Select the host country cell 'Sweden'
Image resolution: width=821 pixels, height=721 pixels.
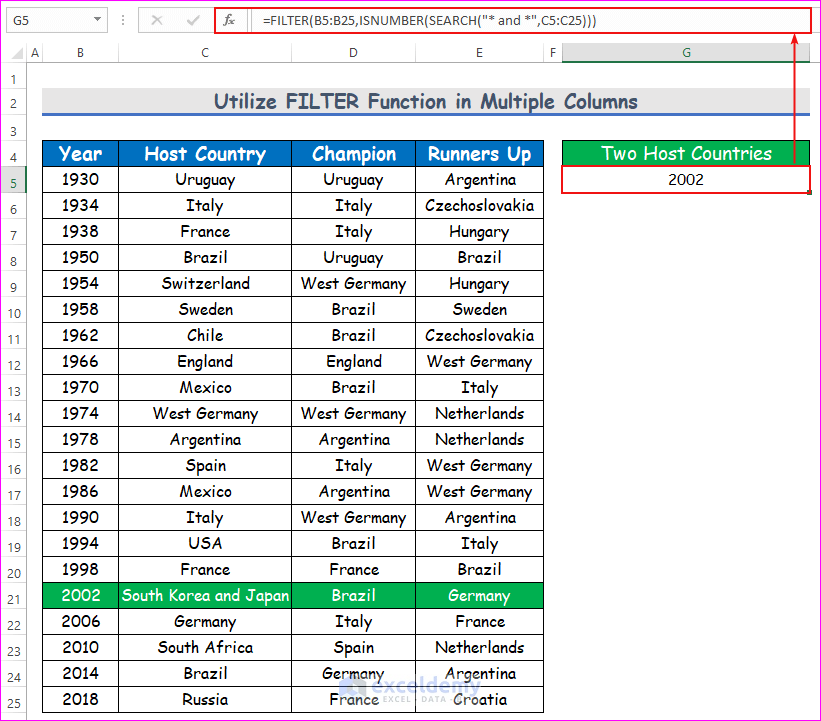click(205, 309)
